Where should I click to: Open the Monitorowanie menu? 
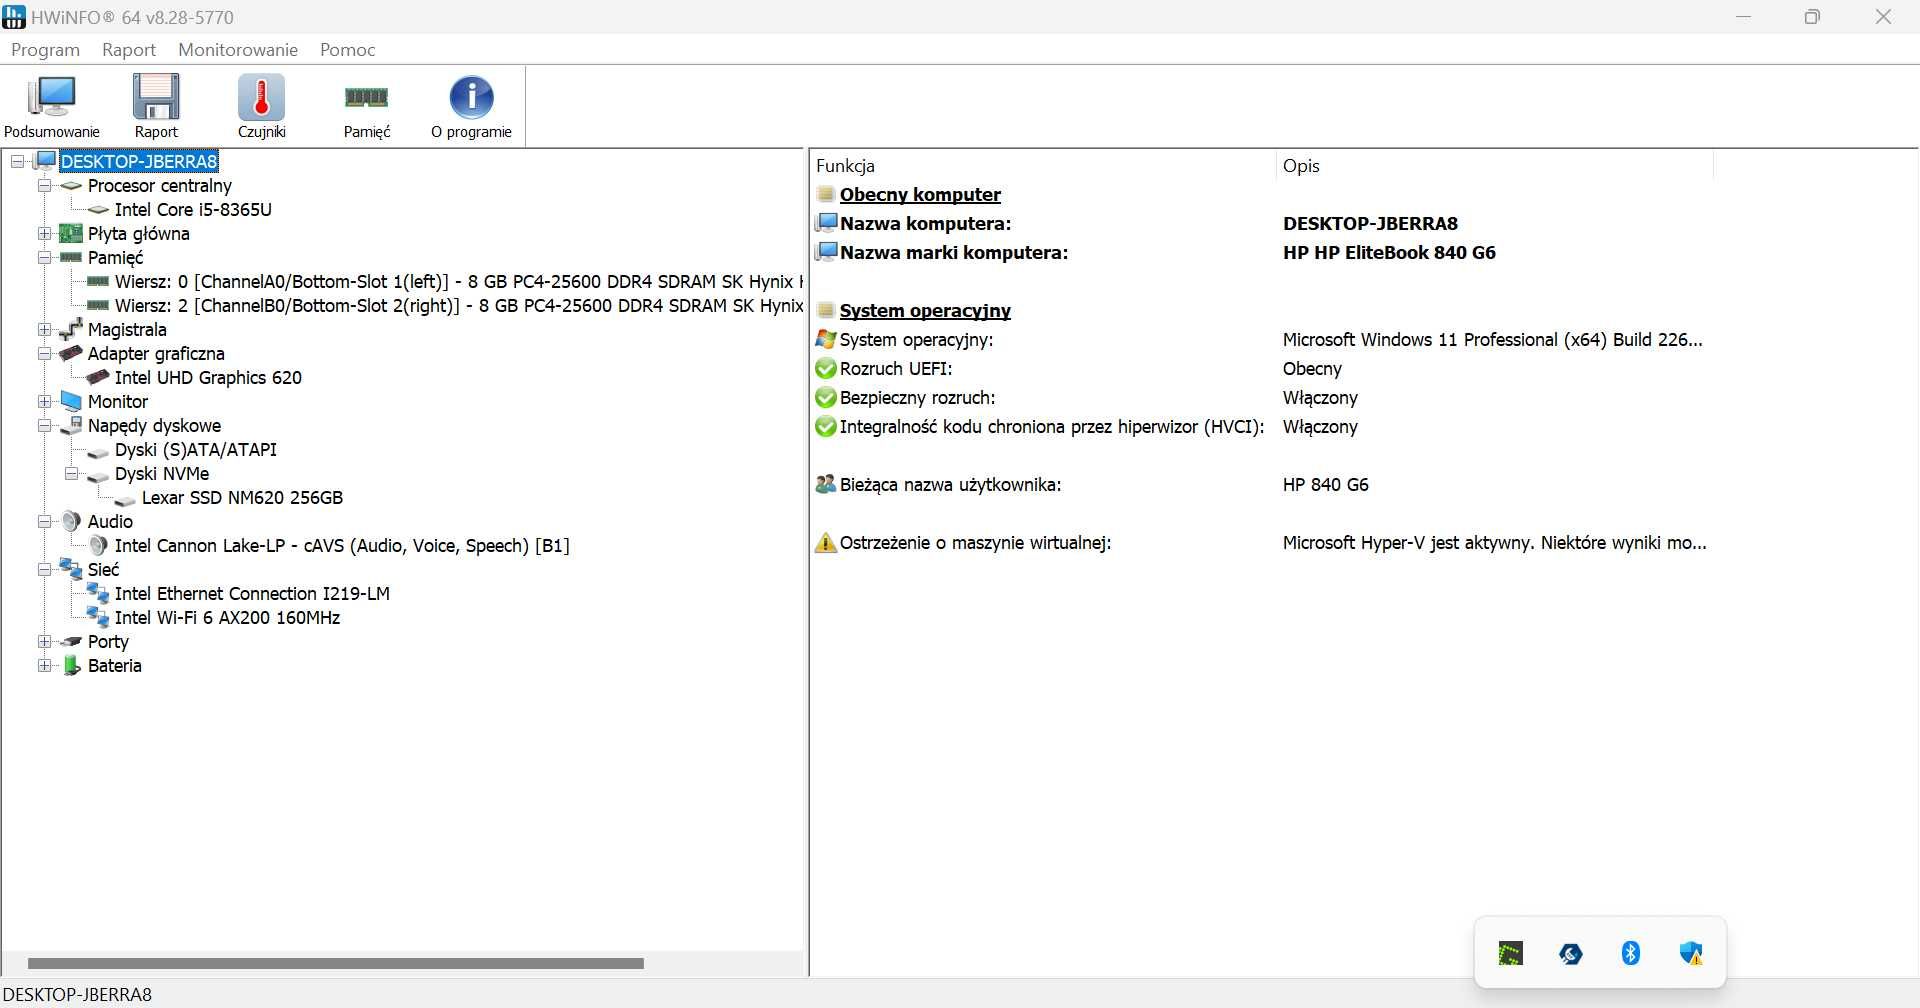238,49
